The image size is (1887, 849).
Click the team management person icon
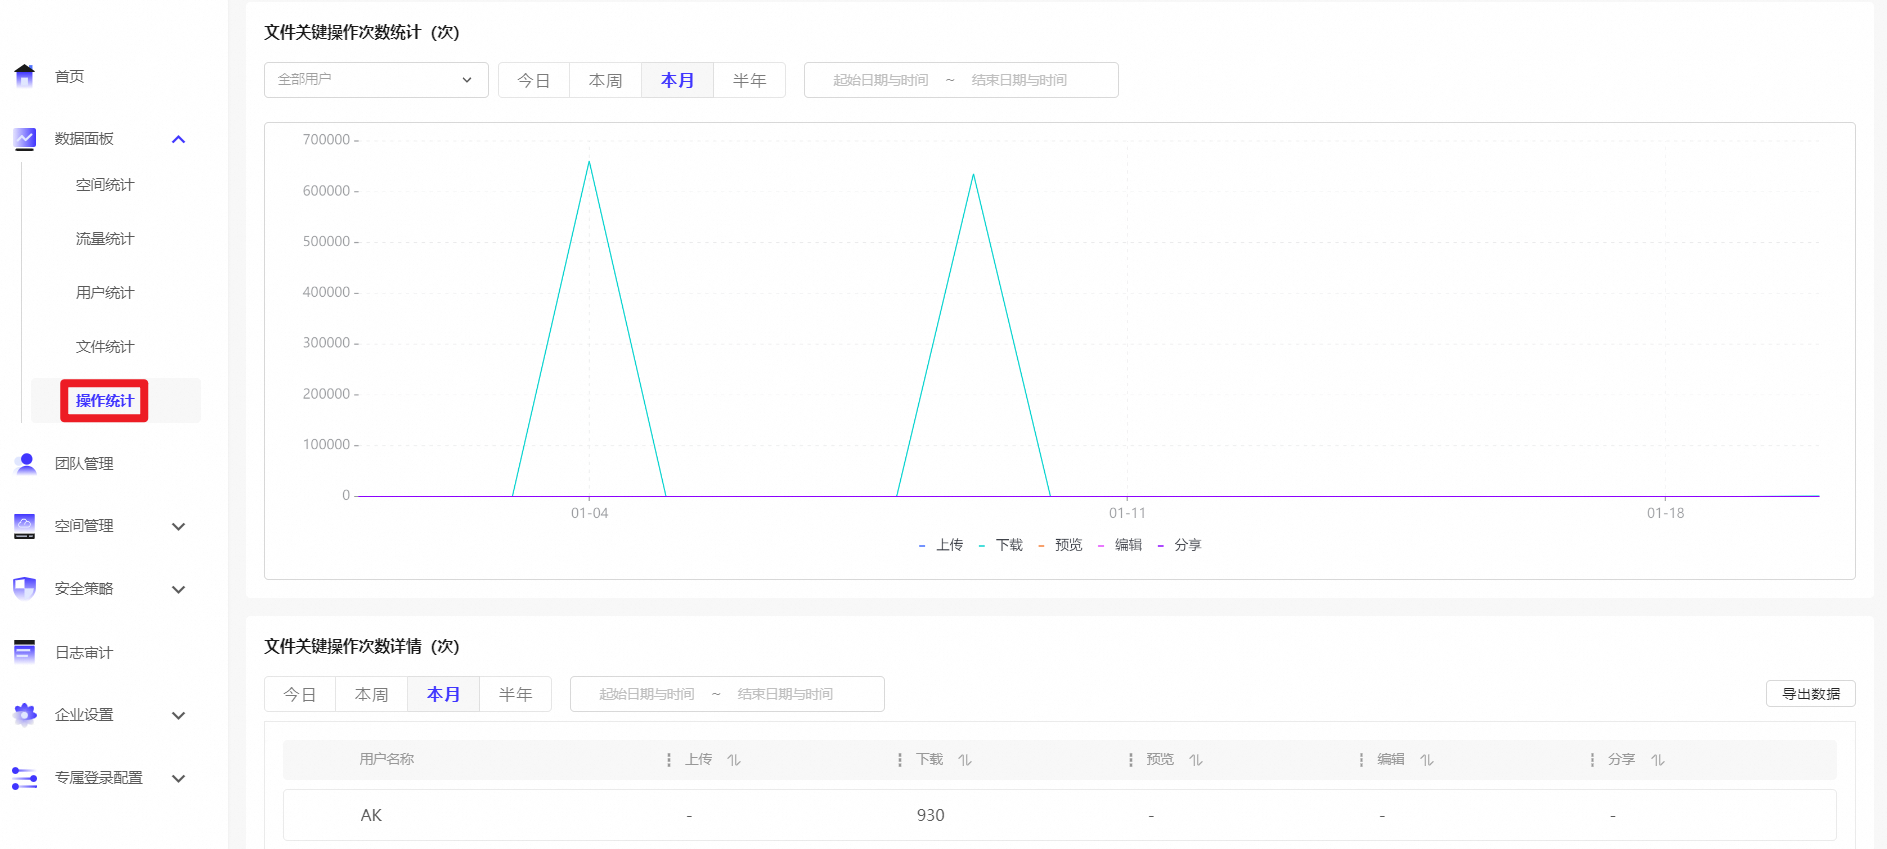click(x=26, y=463)
